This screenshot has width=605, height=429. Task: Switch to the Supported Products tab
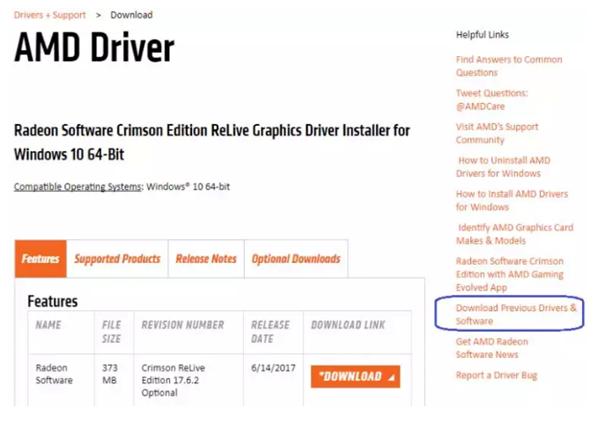point(117,258)
